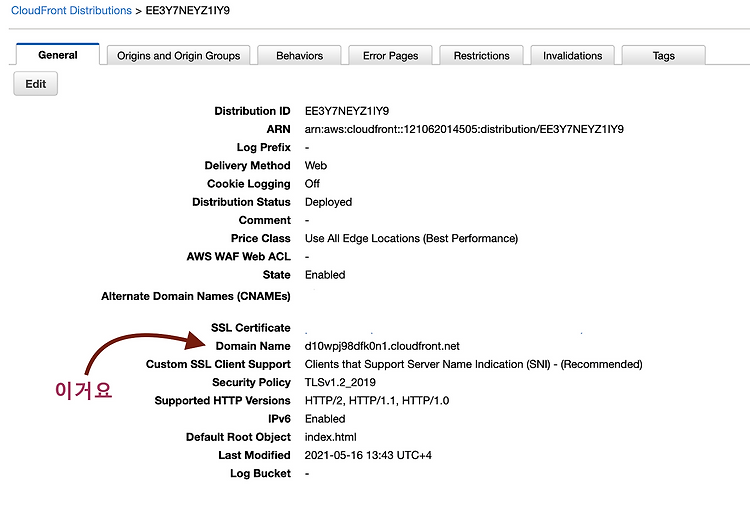Image resolution: width=750 pixels, height=512 pixels.
Task: Click the Price Class value Use All Edge Locations
Action: click(411, 238)
